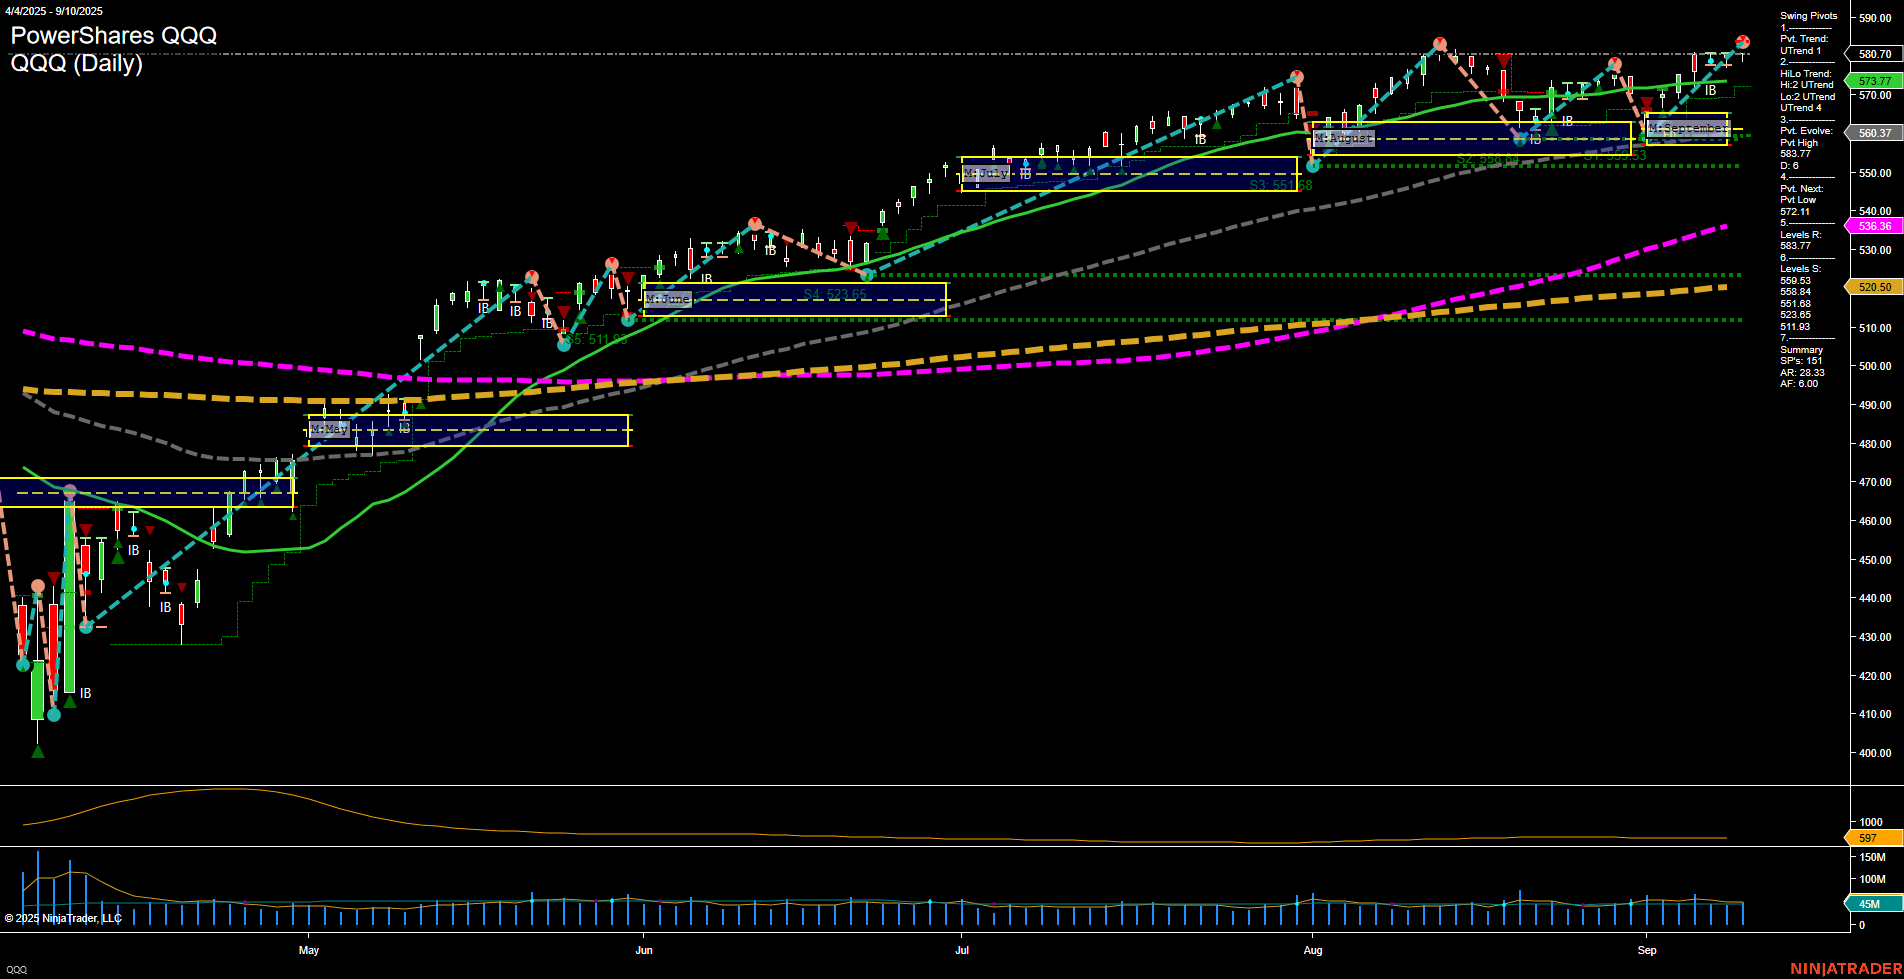Viewport: 1904px width, 979px height.
Task: Click the gray 560.37 price axis marker
Action: (x=1875, y=133)
